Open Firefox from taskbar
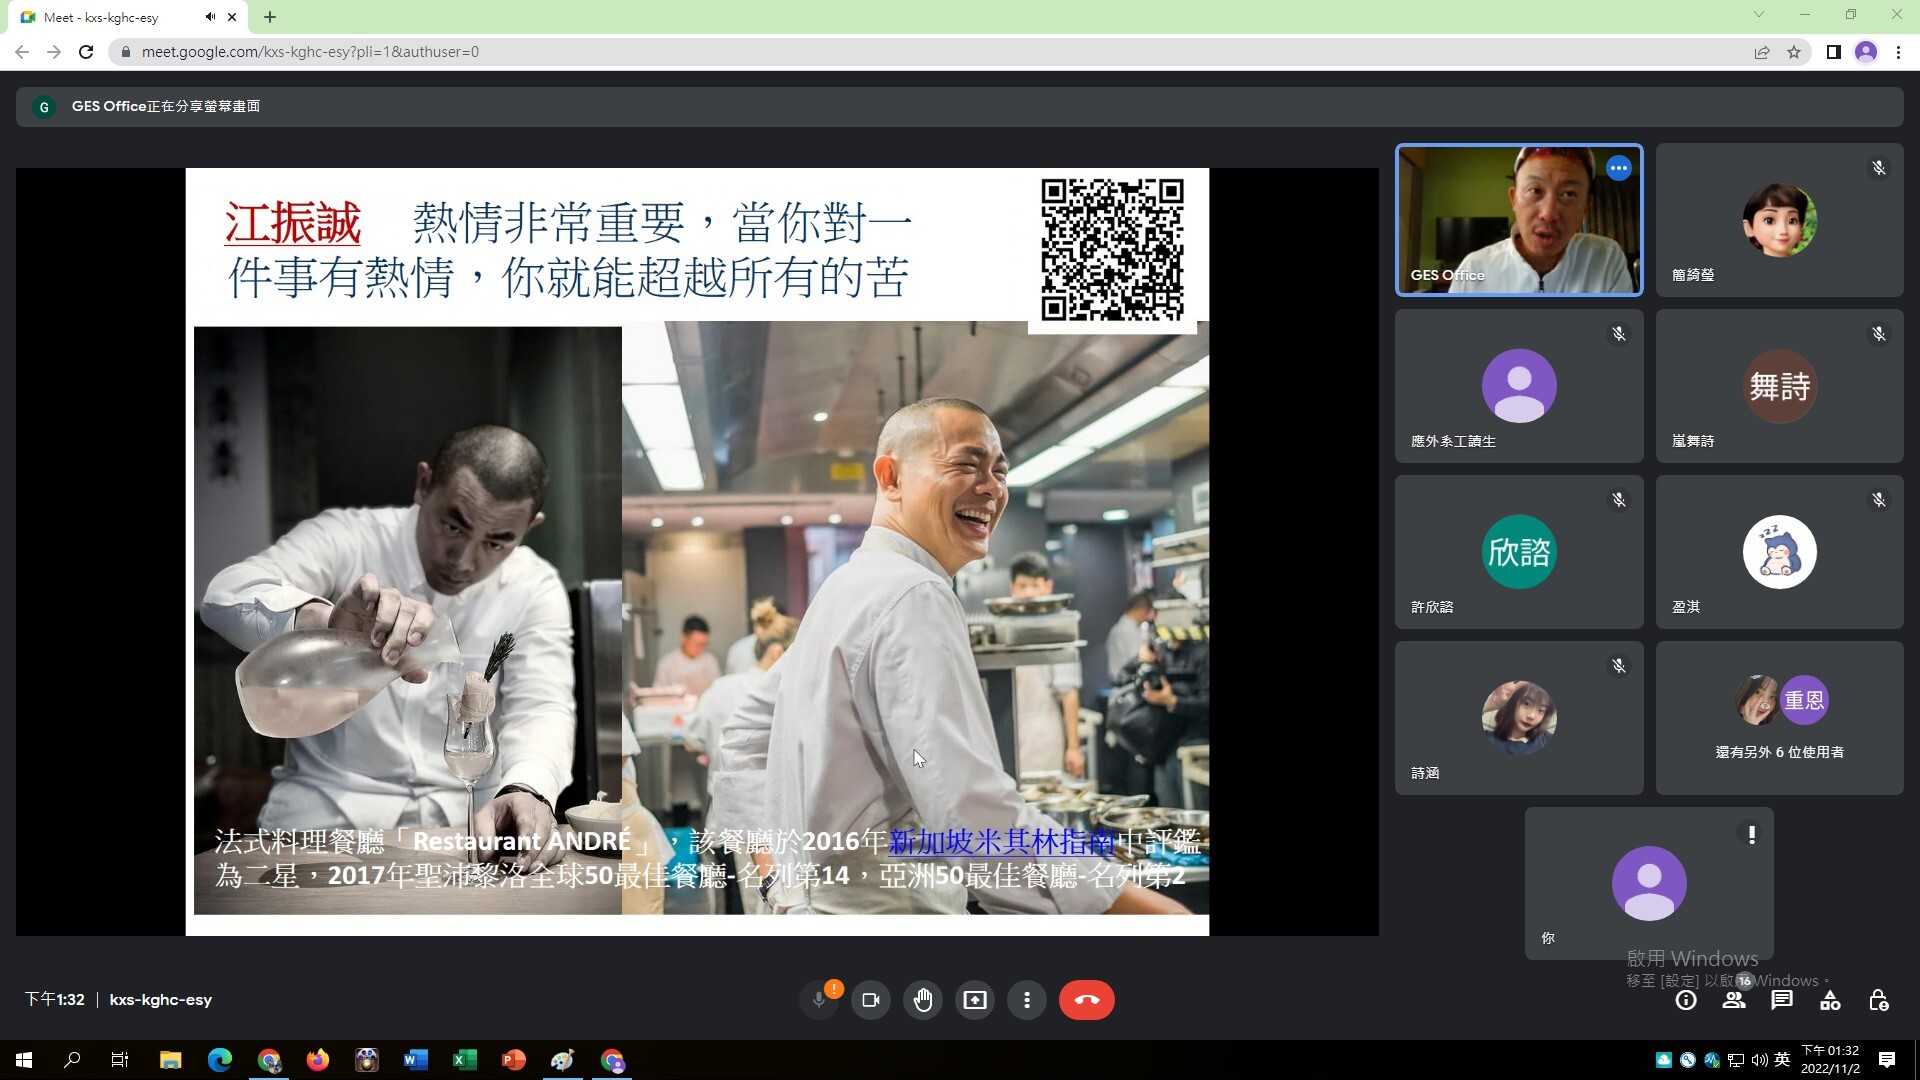 tap(318, 1060)
